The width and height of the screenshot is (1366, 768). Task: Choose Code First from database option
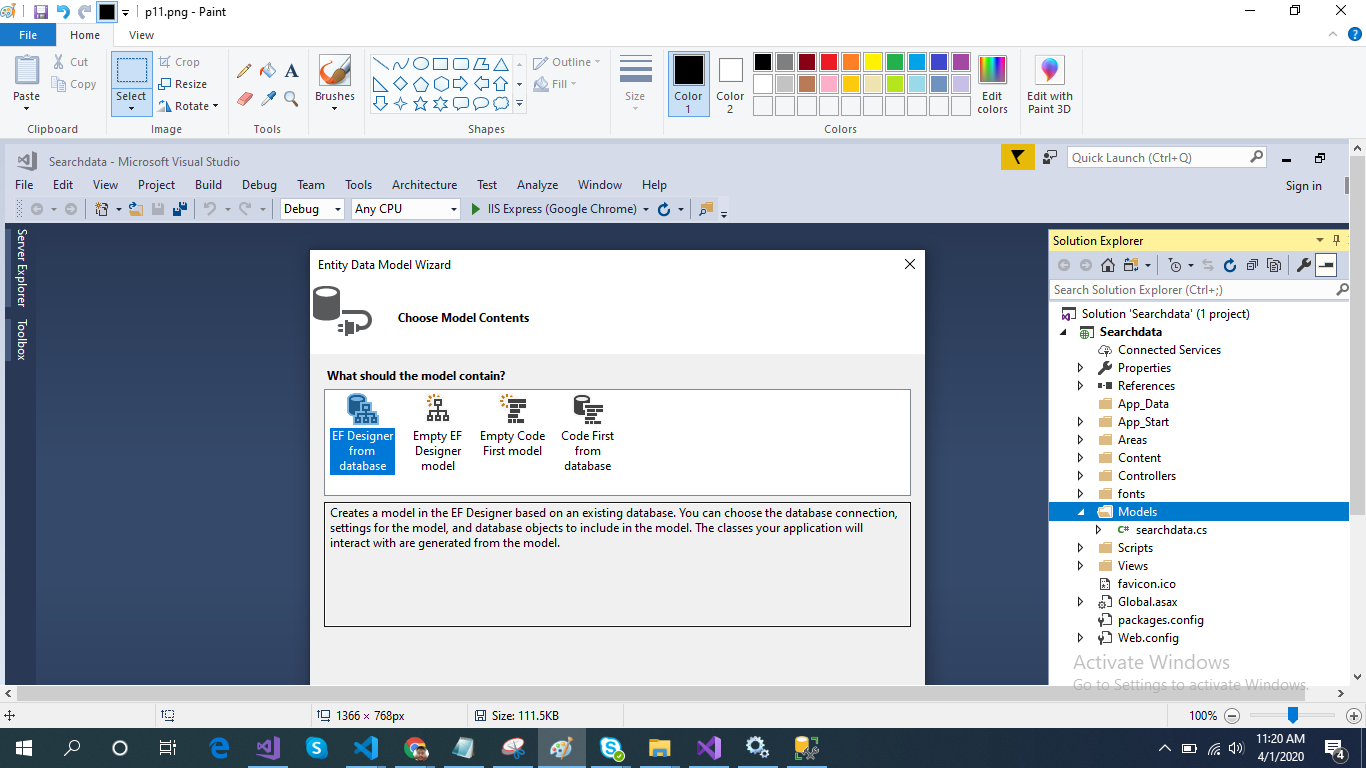point(588,432)
